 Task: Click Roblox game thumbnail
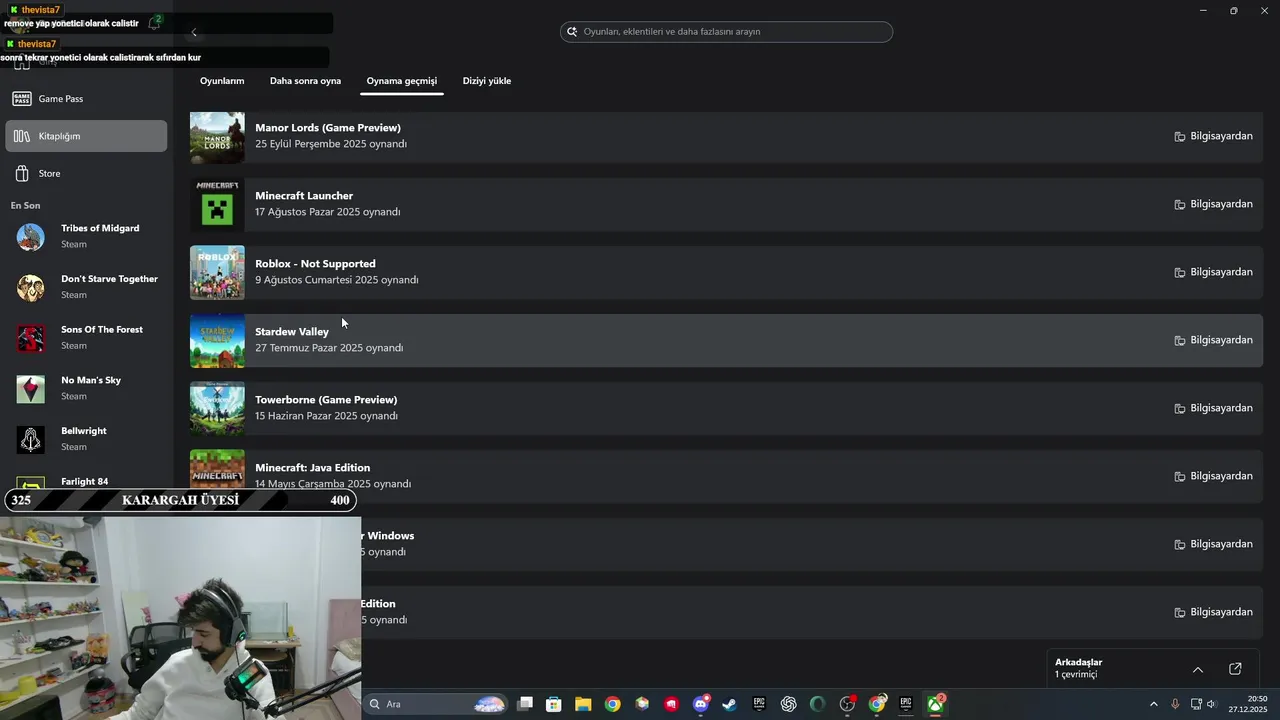217,272
